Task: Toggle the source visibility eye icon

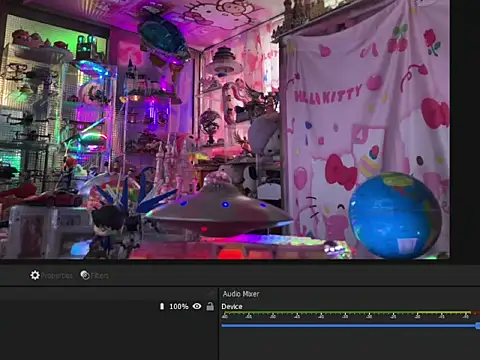Action: point(197,306)
